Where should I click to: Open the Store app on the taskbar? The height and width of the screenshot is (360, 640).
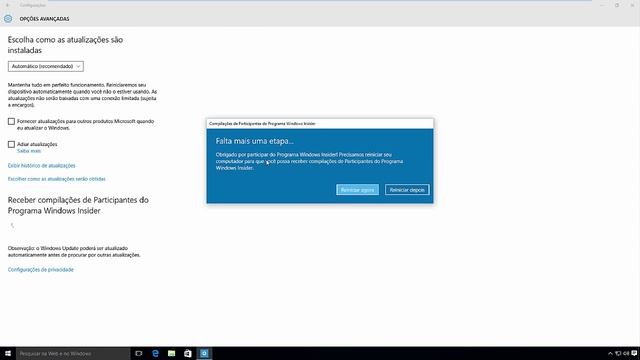[x=188, y=353]
